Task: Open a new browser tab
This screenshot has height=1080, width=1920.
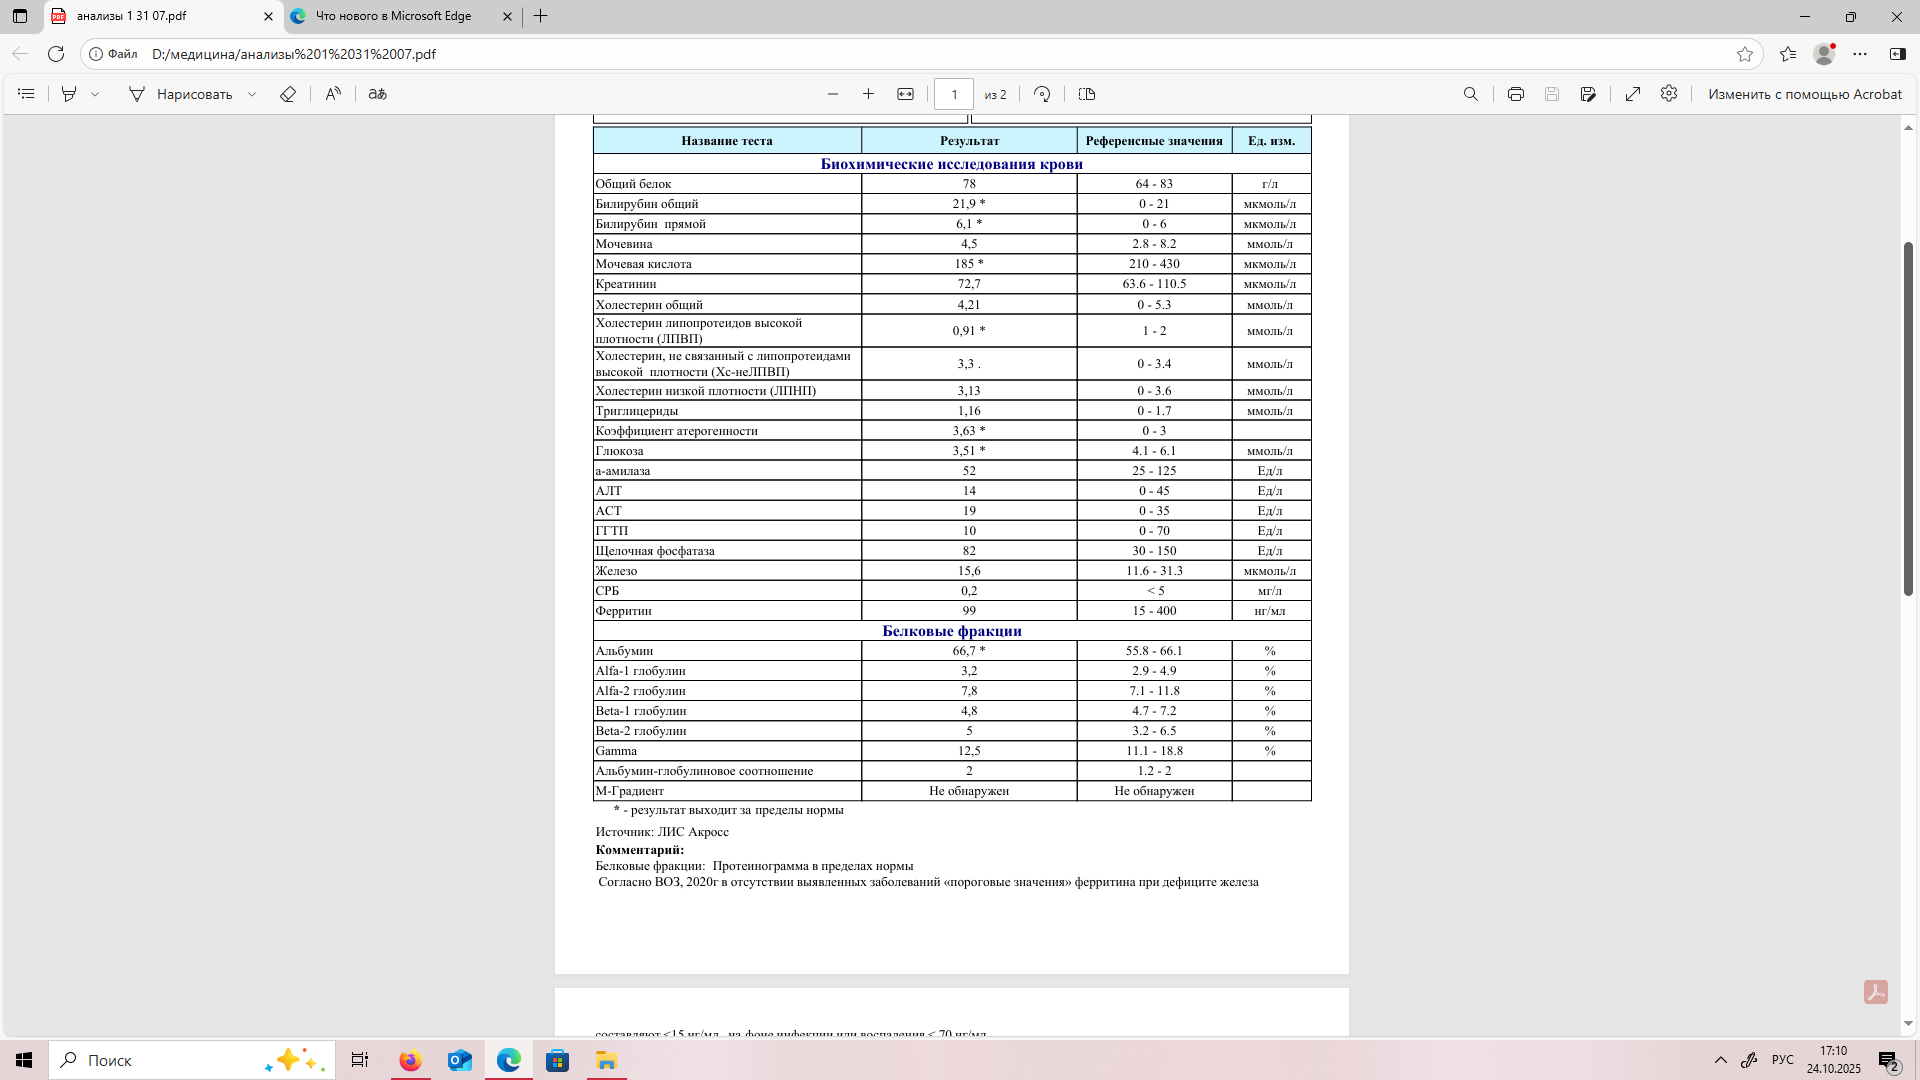Action: pos(541,16)
